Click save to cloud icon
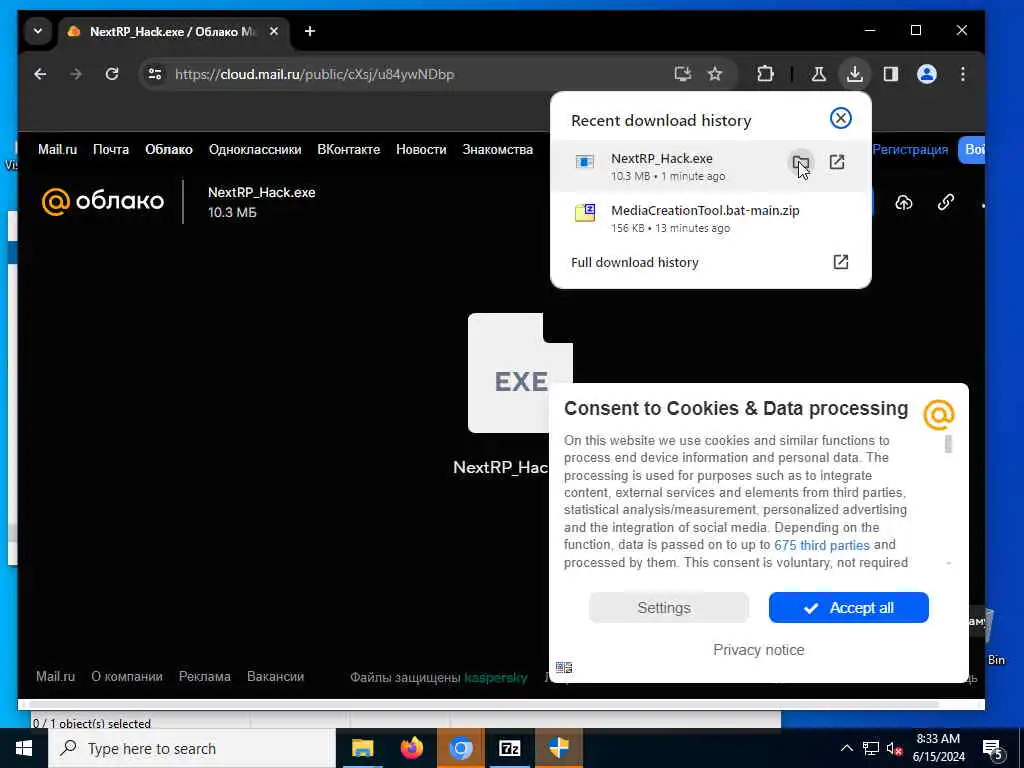 point(904,202)
